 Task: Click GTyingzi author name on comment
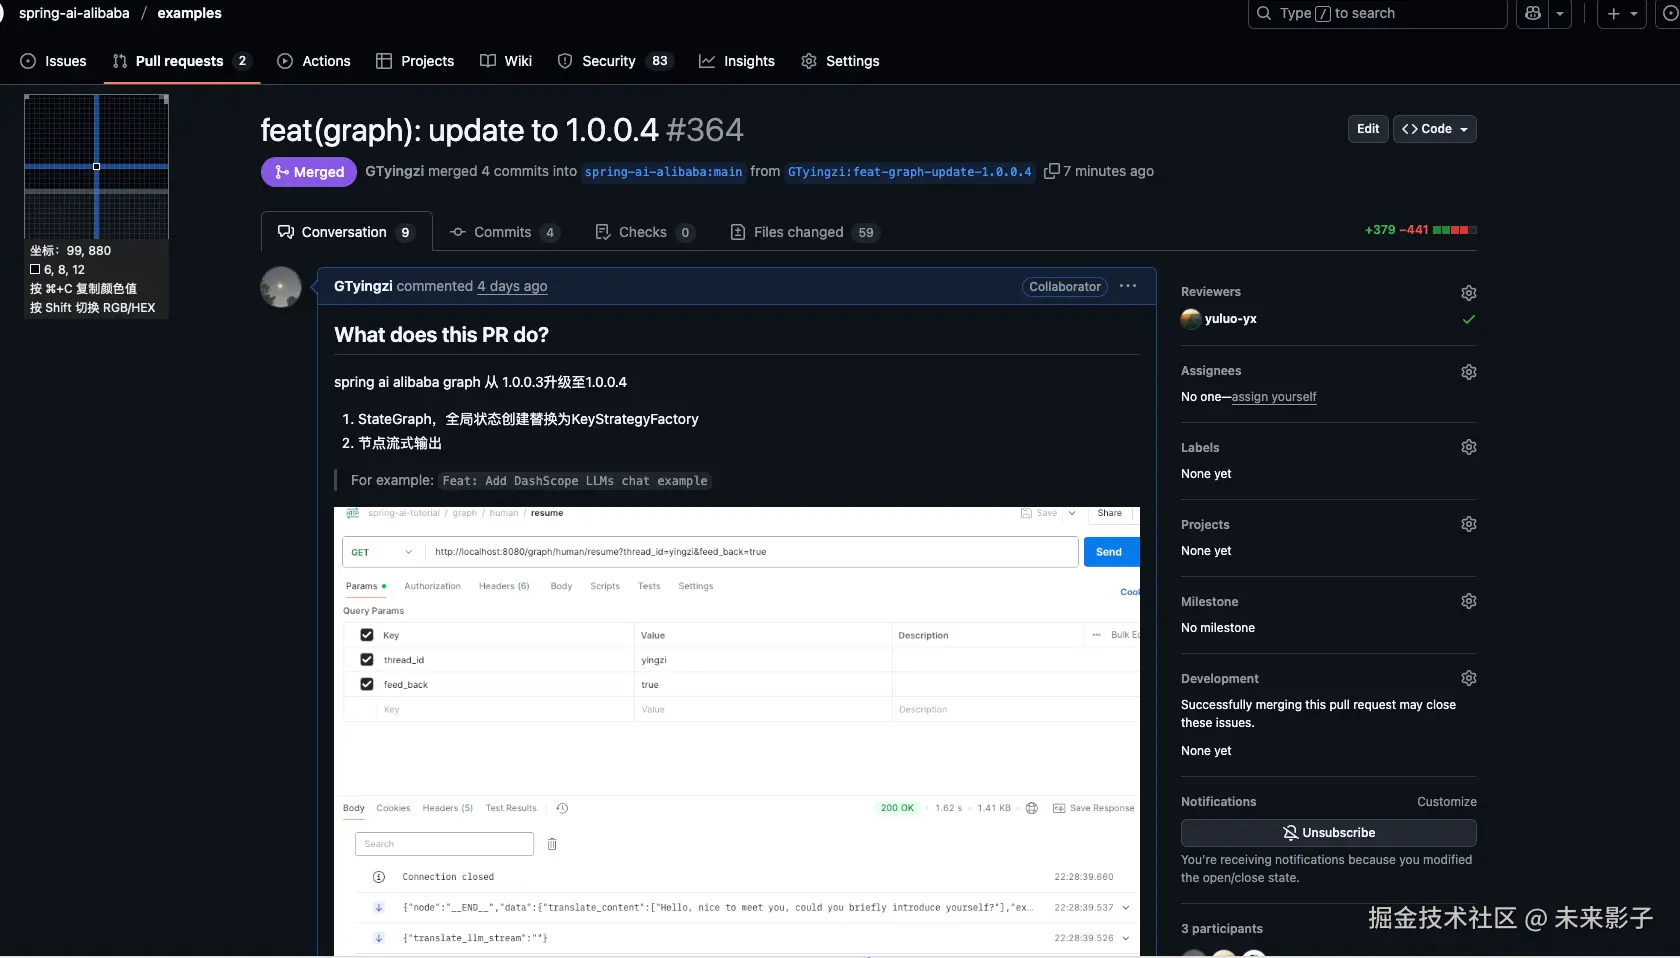click(x=363, y=286)
